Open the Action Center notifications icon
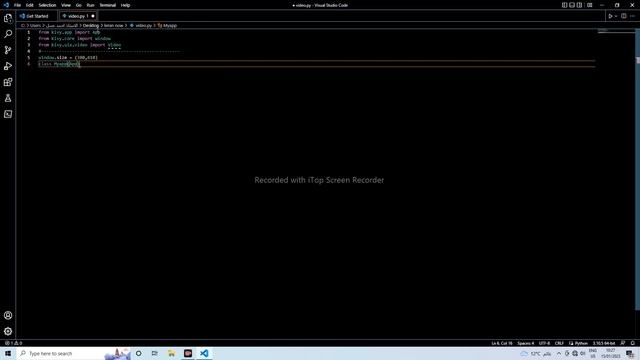Viewport: 640px width, 360px height. click(631, 353)
